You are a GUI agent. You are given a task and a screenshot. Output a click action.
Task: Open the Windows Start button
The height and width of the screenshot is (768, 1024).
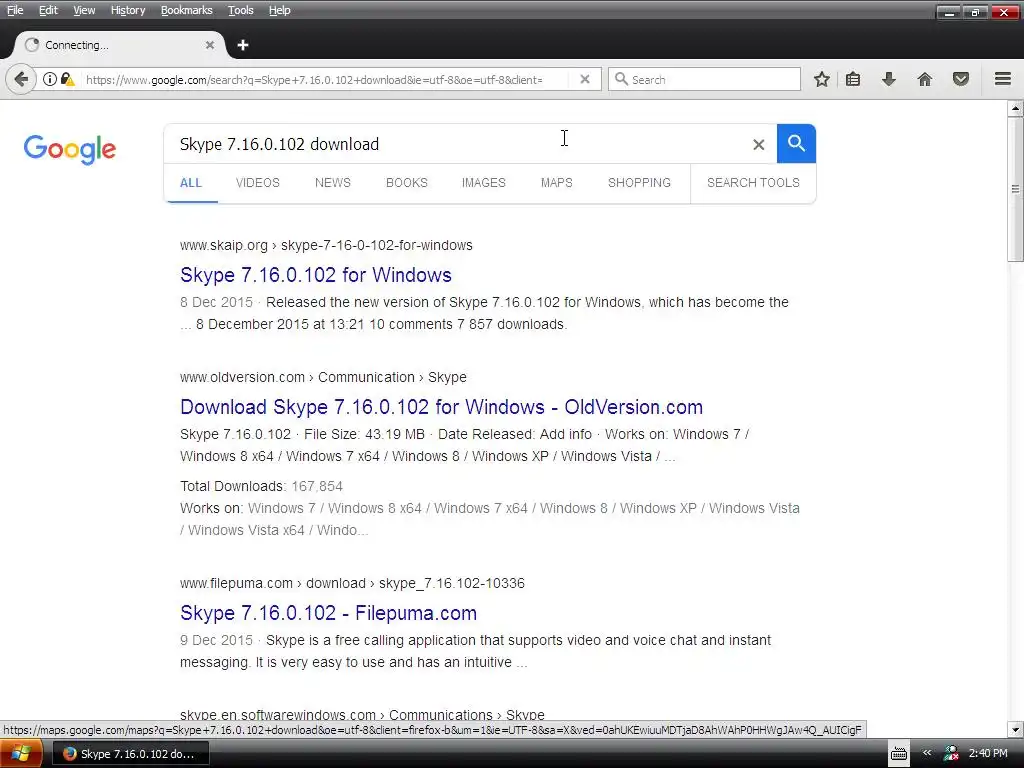[20, 754]
